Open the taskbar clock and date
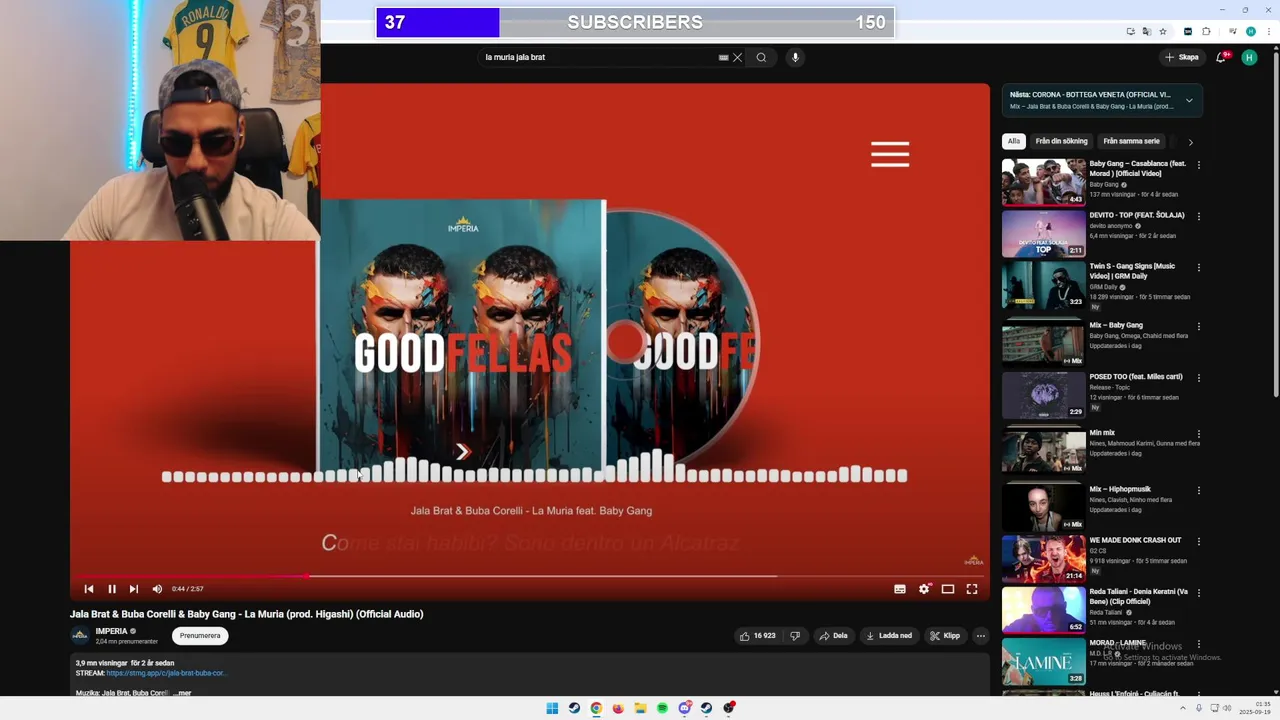Screen dimensions: 1280x720 tap(1255, 708)
